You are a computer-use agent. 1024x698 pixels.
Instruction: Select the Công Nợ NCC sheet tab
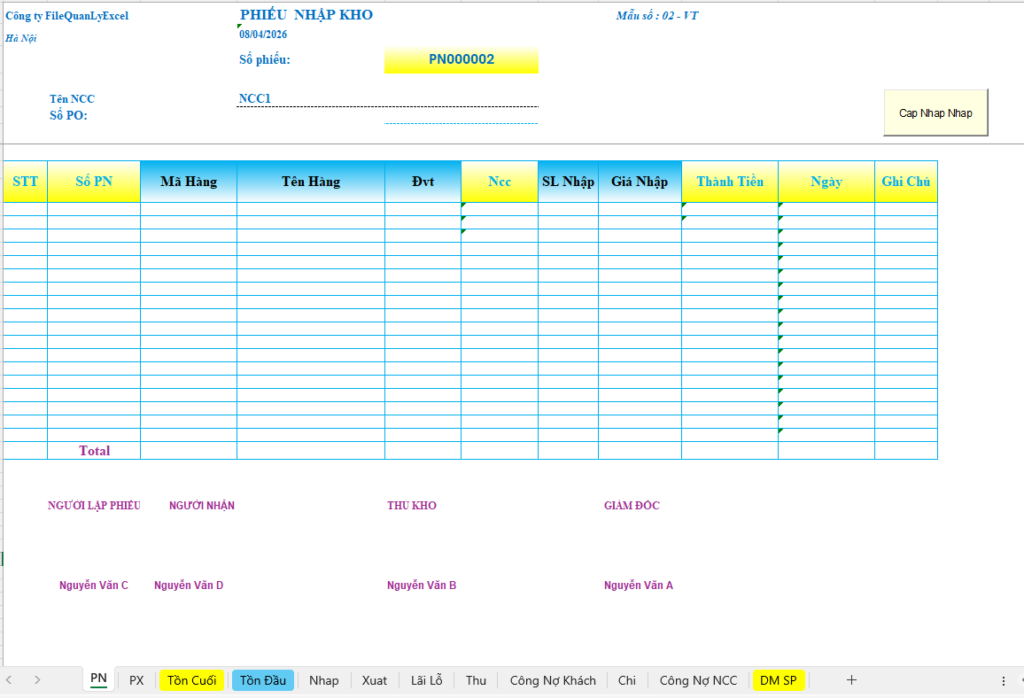coord(698,680)
